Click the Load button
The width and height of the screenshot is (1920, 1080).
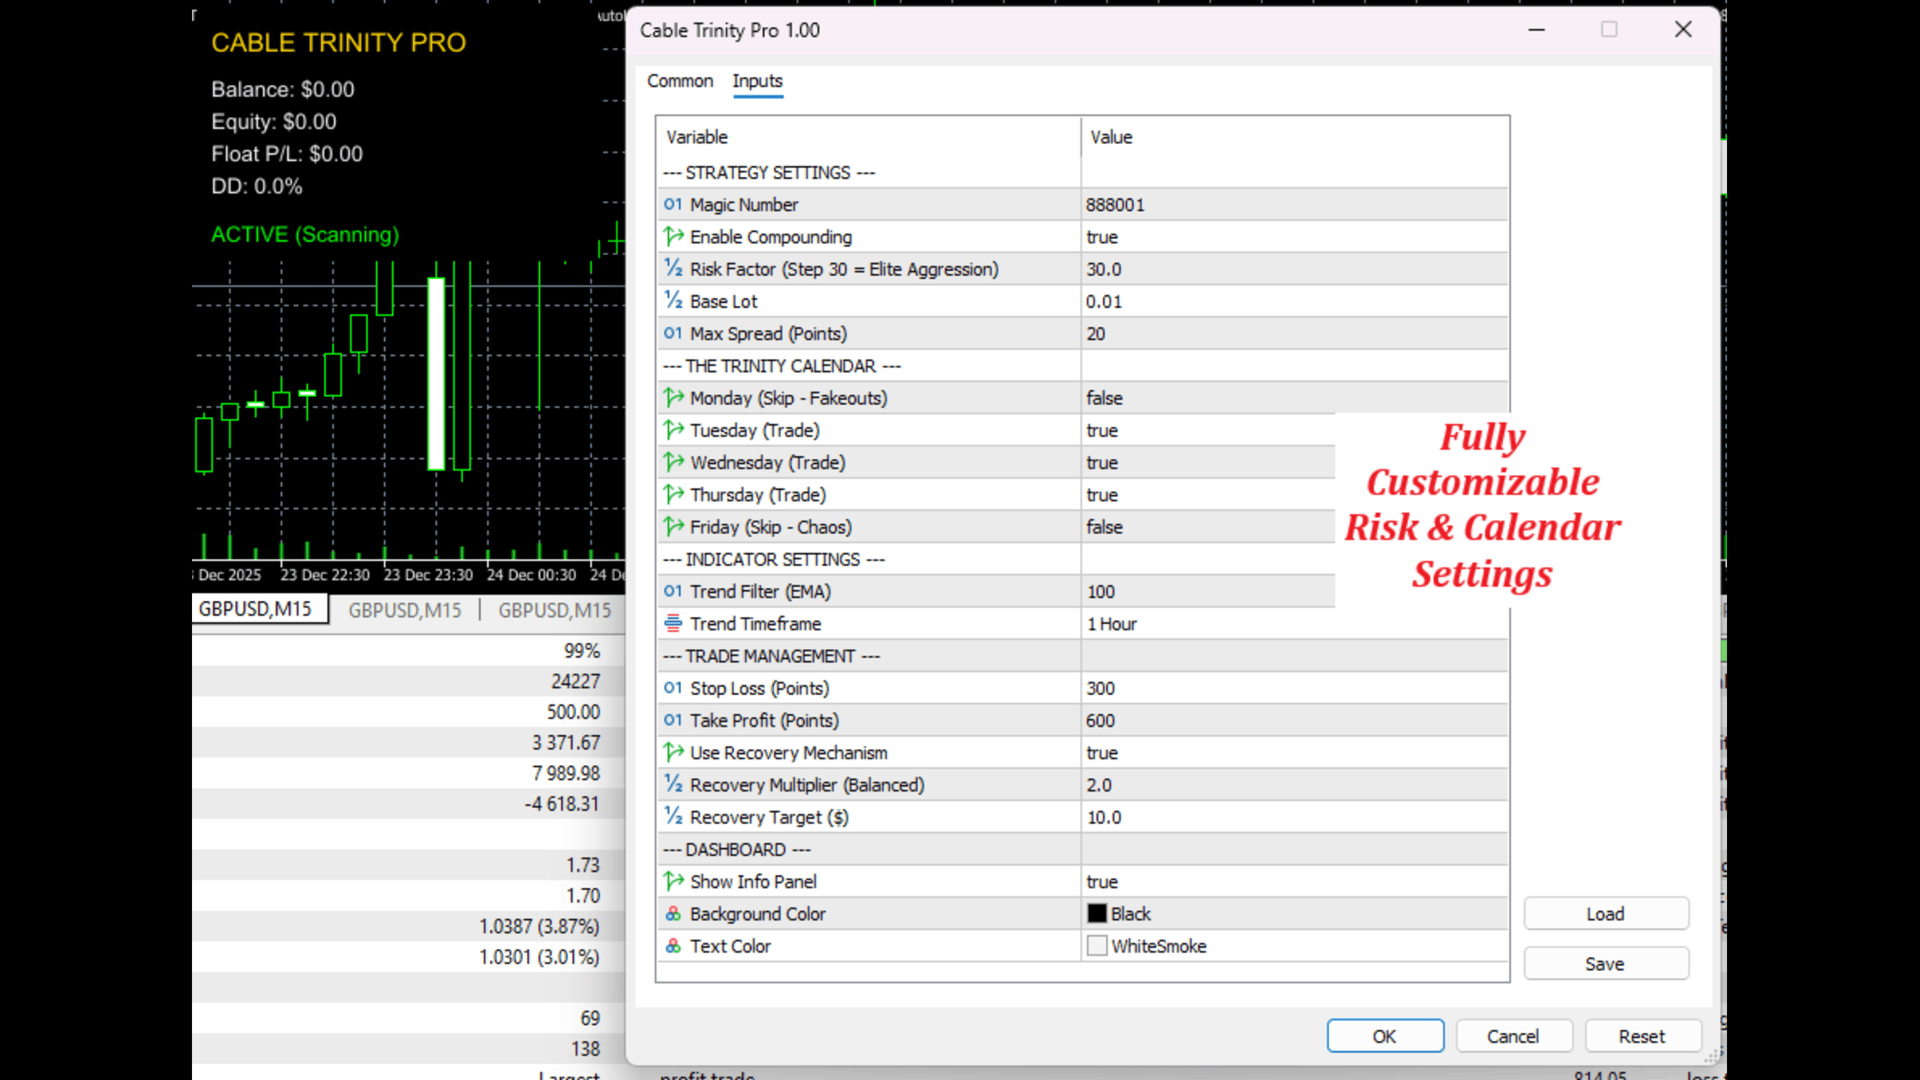tap(1605, 914)
